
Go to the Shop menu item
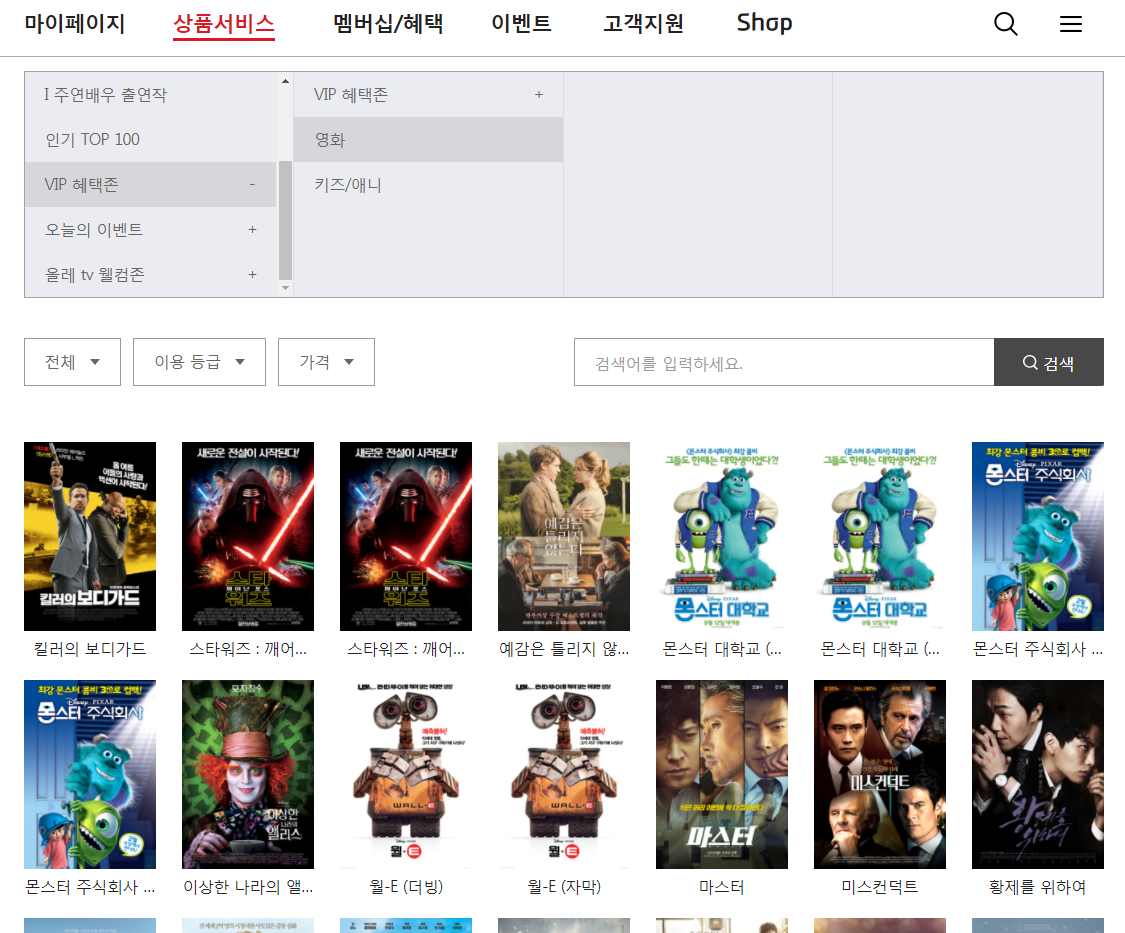click(x=764, y=24)
